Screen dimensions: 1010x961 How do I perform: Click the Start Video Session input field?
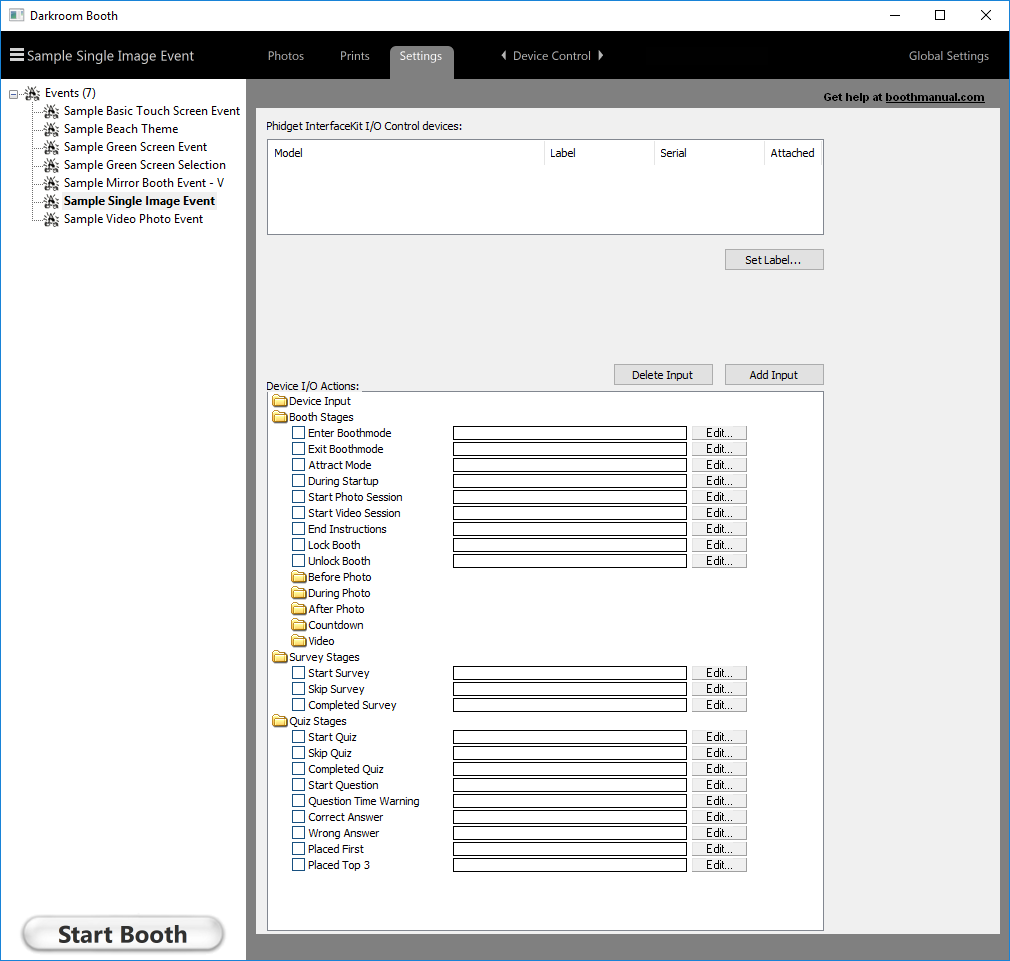570,513
